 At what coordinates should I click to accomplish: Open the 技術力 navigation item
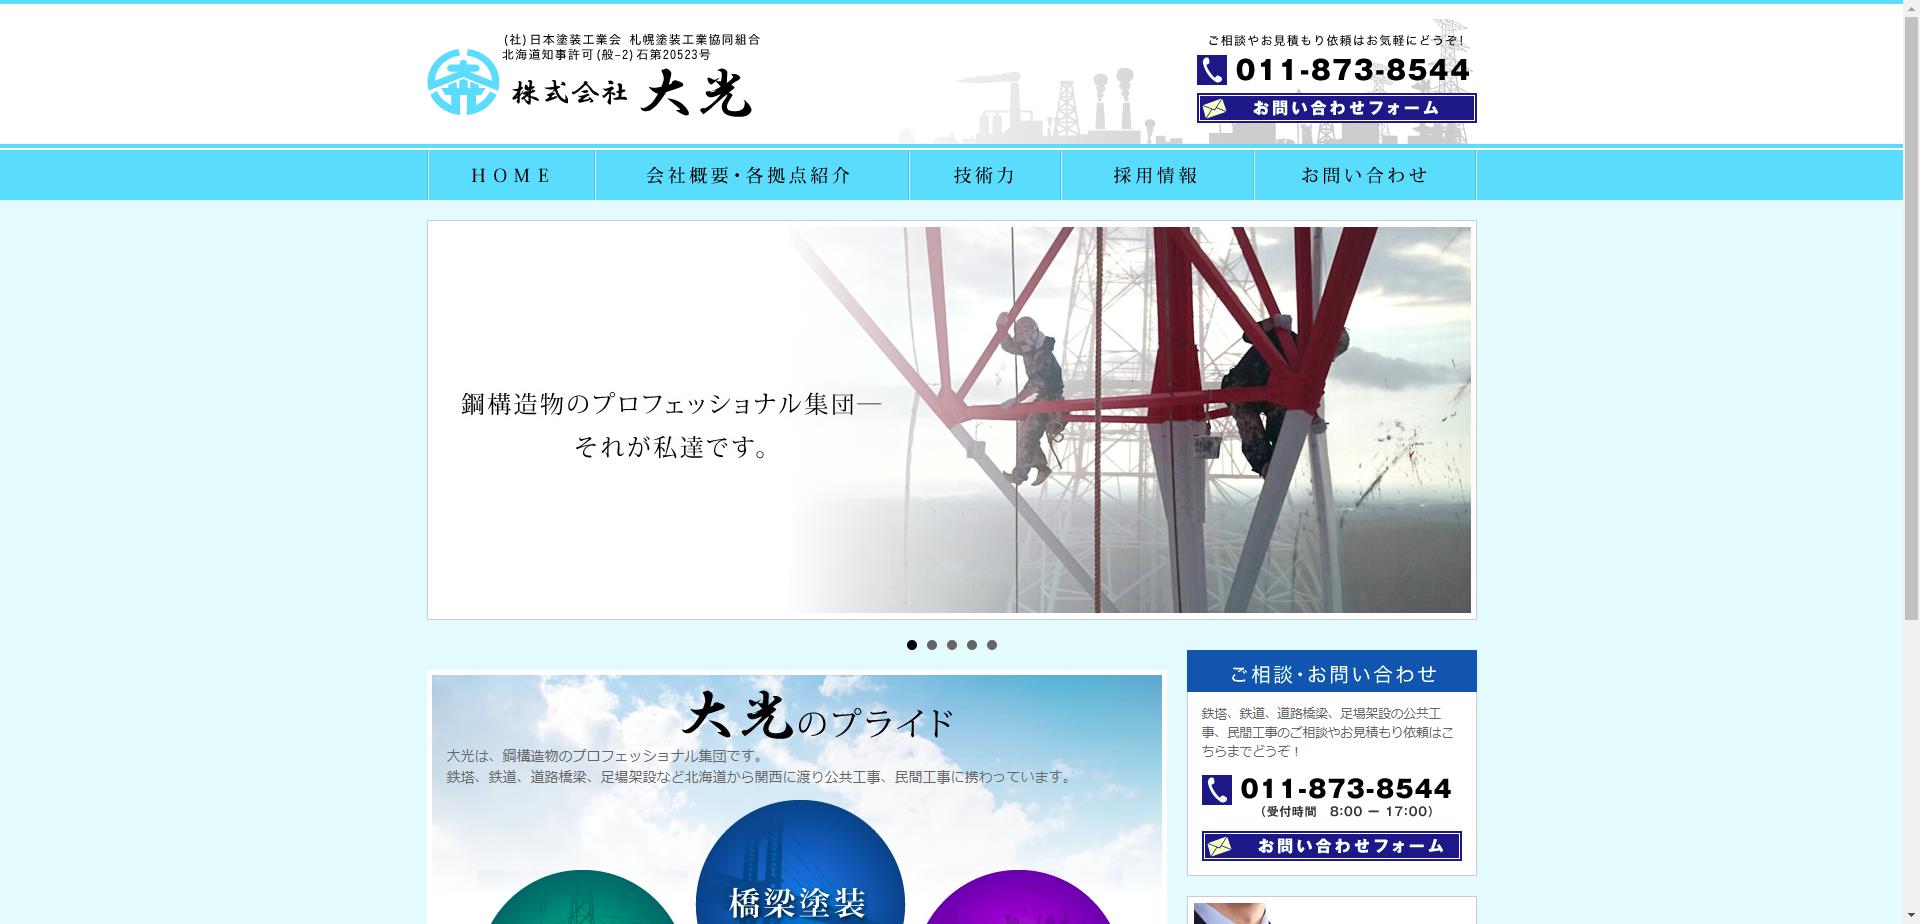point(984,176)
